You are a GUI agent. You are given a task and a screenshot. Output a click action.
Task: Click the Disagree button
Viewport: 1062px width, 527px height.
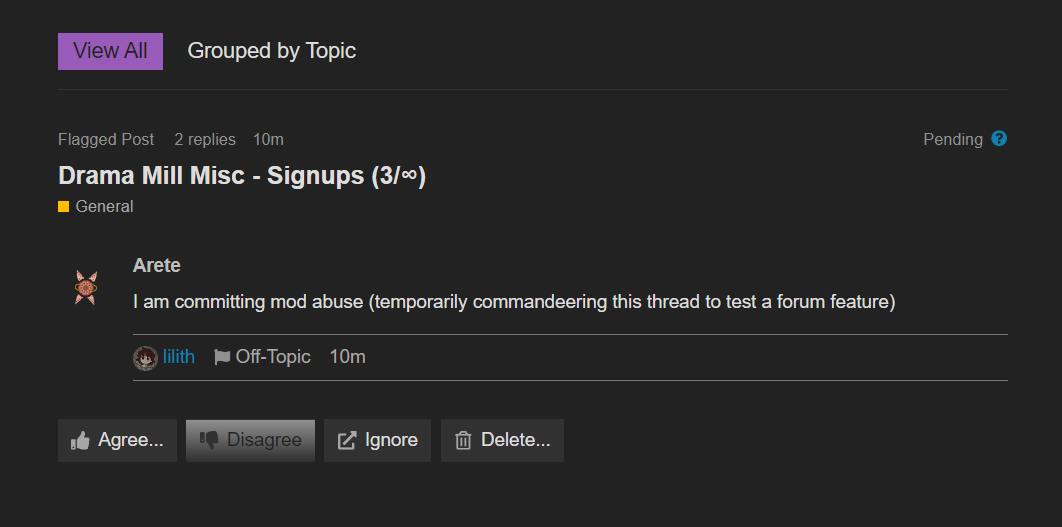click(x=251, y=441)
